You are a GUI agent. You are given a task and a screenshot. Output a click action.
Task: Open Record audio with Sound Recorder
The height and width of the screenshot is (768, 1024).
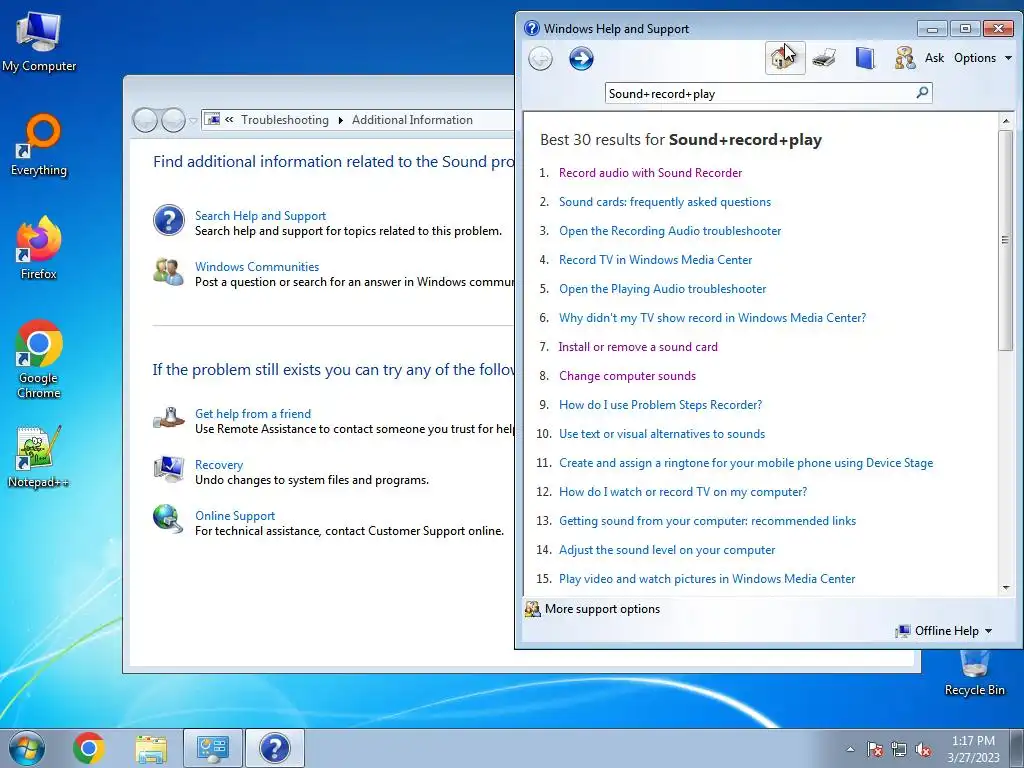[650, 173]
